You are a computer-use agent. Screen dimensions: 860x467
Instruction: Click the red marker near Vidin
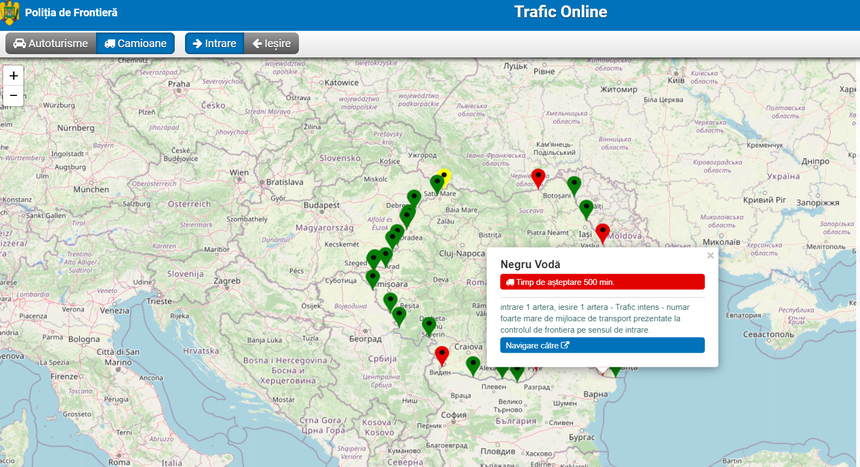441,355
